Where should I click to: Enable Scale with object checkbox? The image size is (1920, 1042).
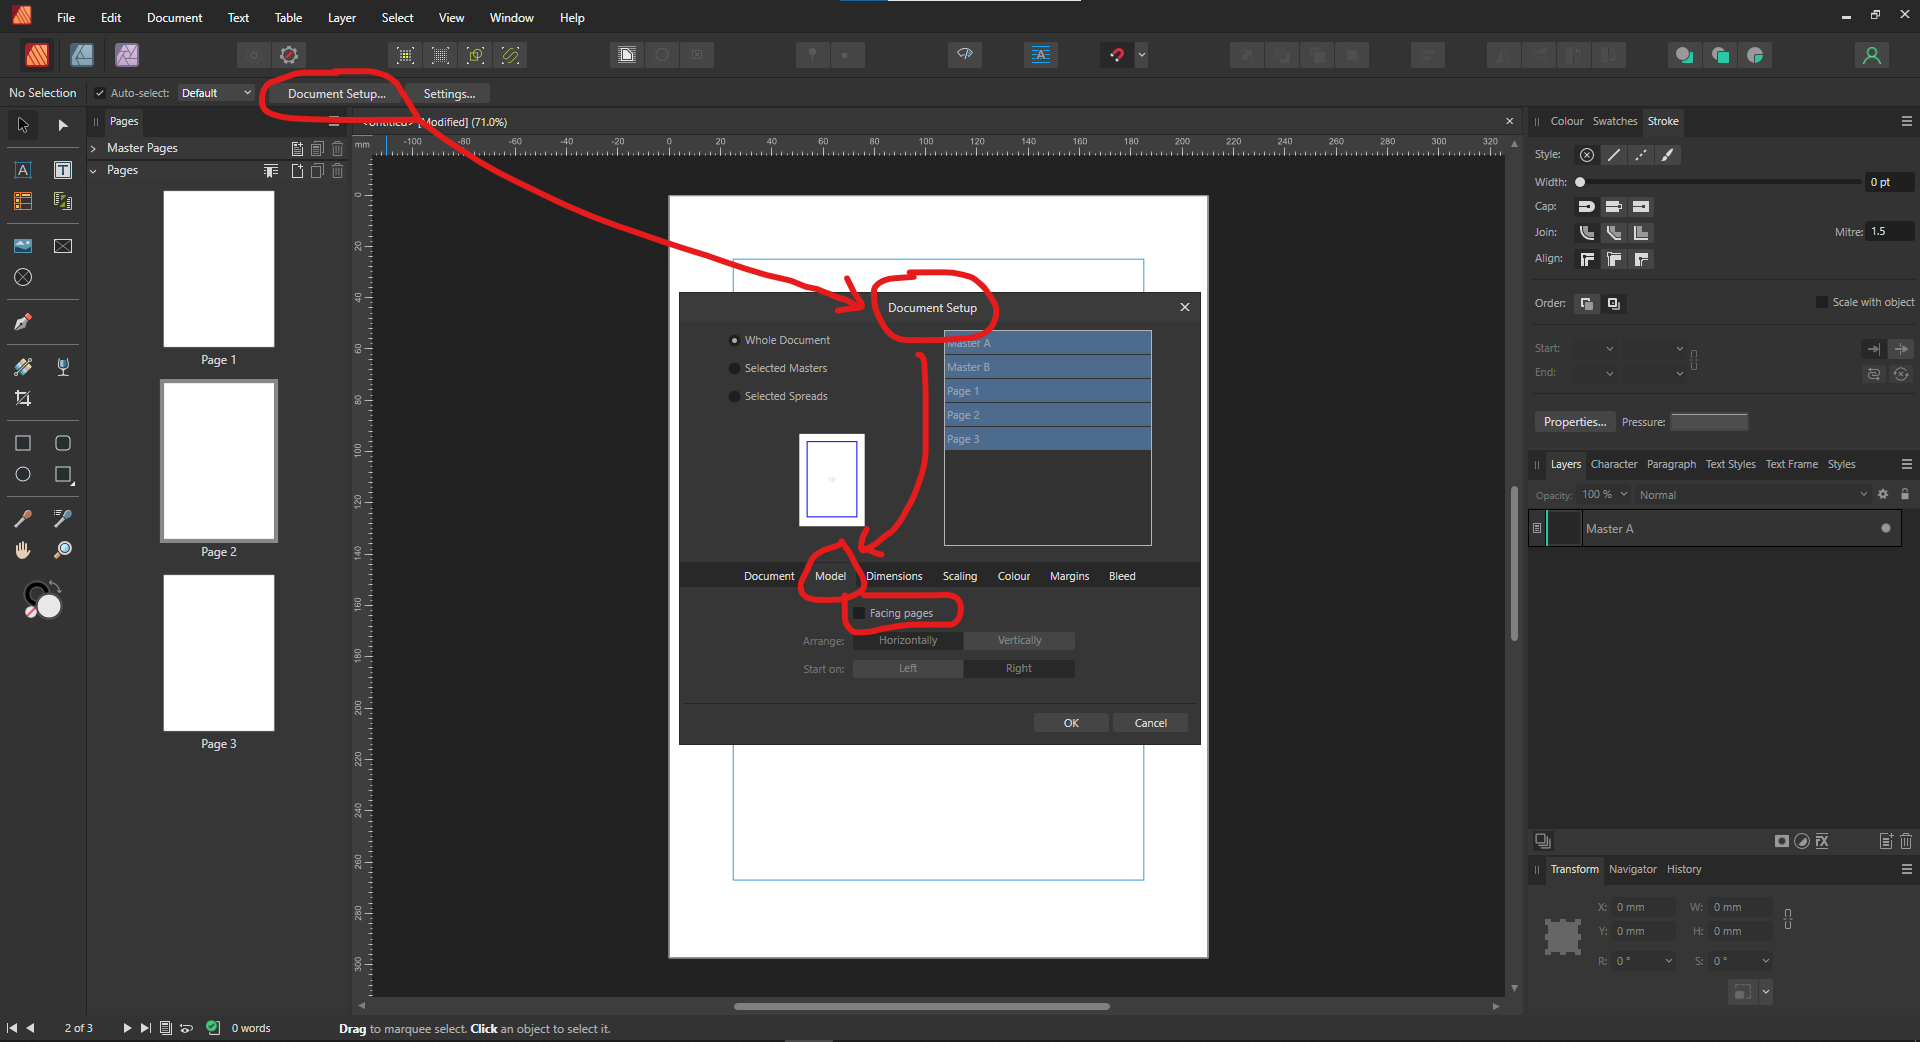(1822, 302)
